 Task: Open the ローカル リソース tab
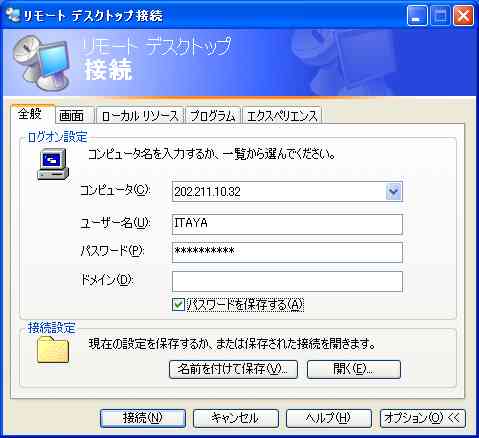[x=140, y=116]
